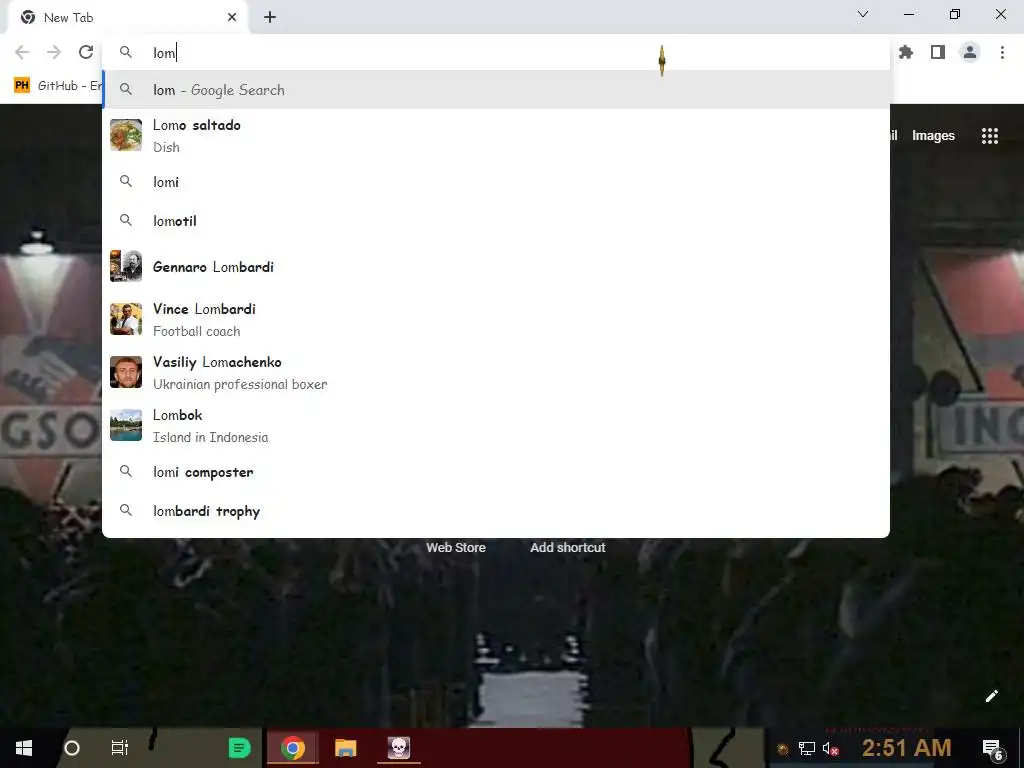
Task: Choose Vasiliy Lomachenko suggestion
Action: 496,373
